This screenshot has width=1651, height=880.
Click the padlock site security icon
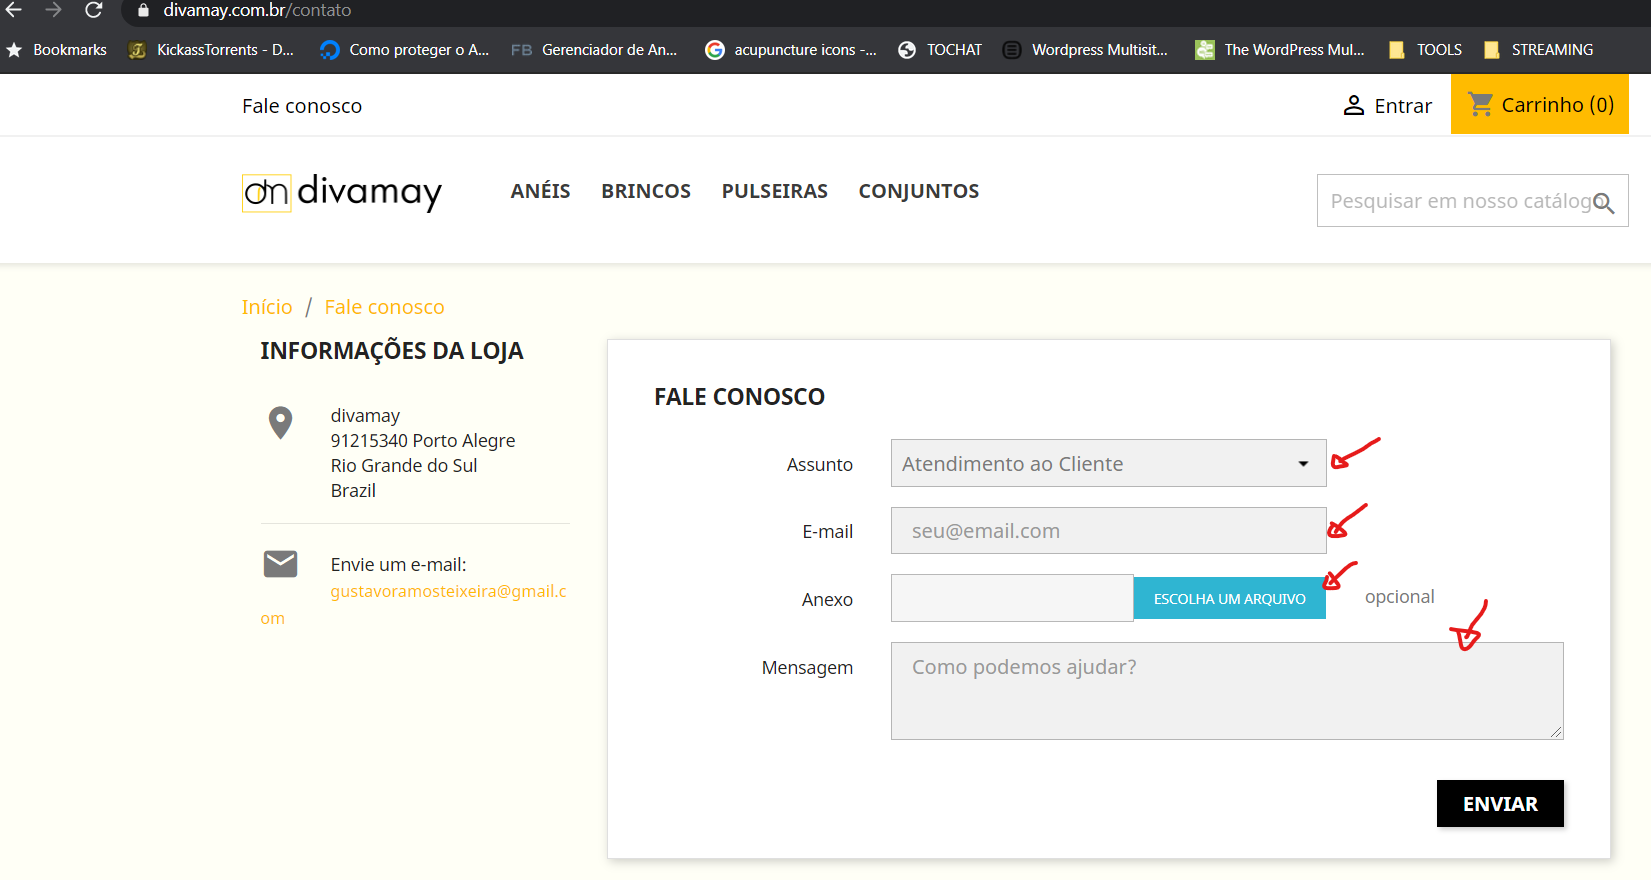143,11
